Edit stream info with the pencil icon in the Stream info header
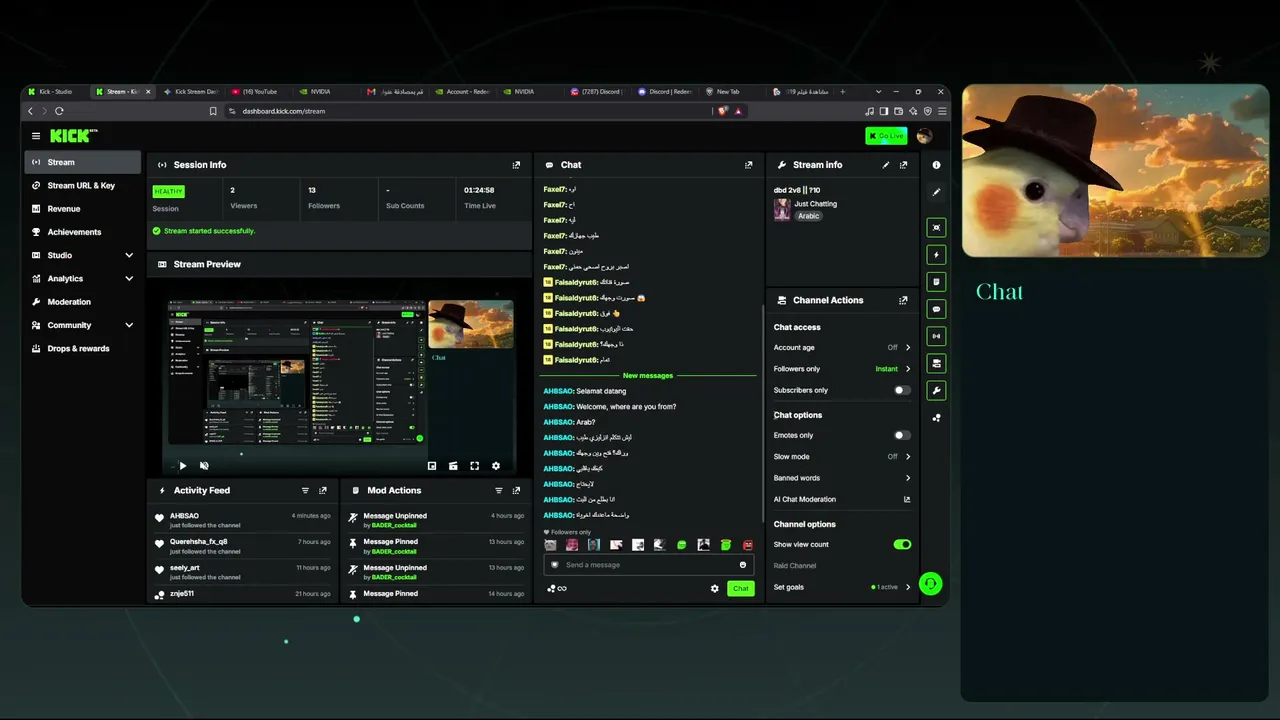The image size is (1280, 720). click(x=886, y=165)
